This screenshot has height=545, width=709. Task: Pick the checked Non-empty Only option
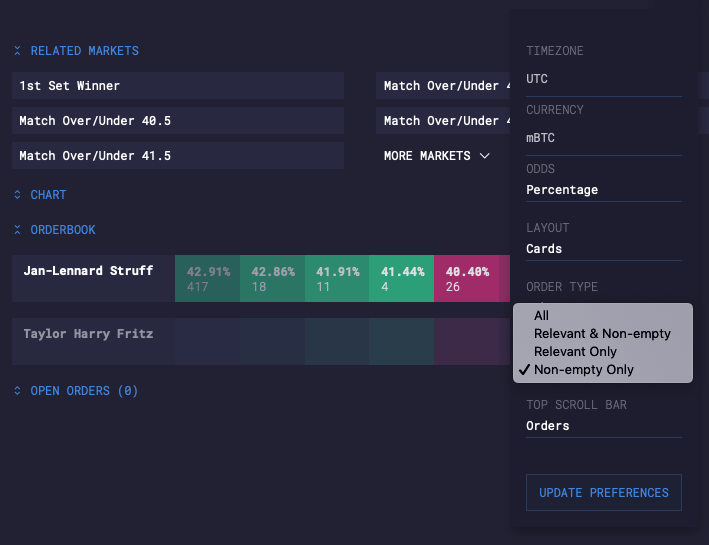(x=583, y=370)
